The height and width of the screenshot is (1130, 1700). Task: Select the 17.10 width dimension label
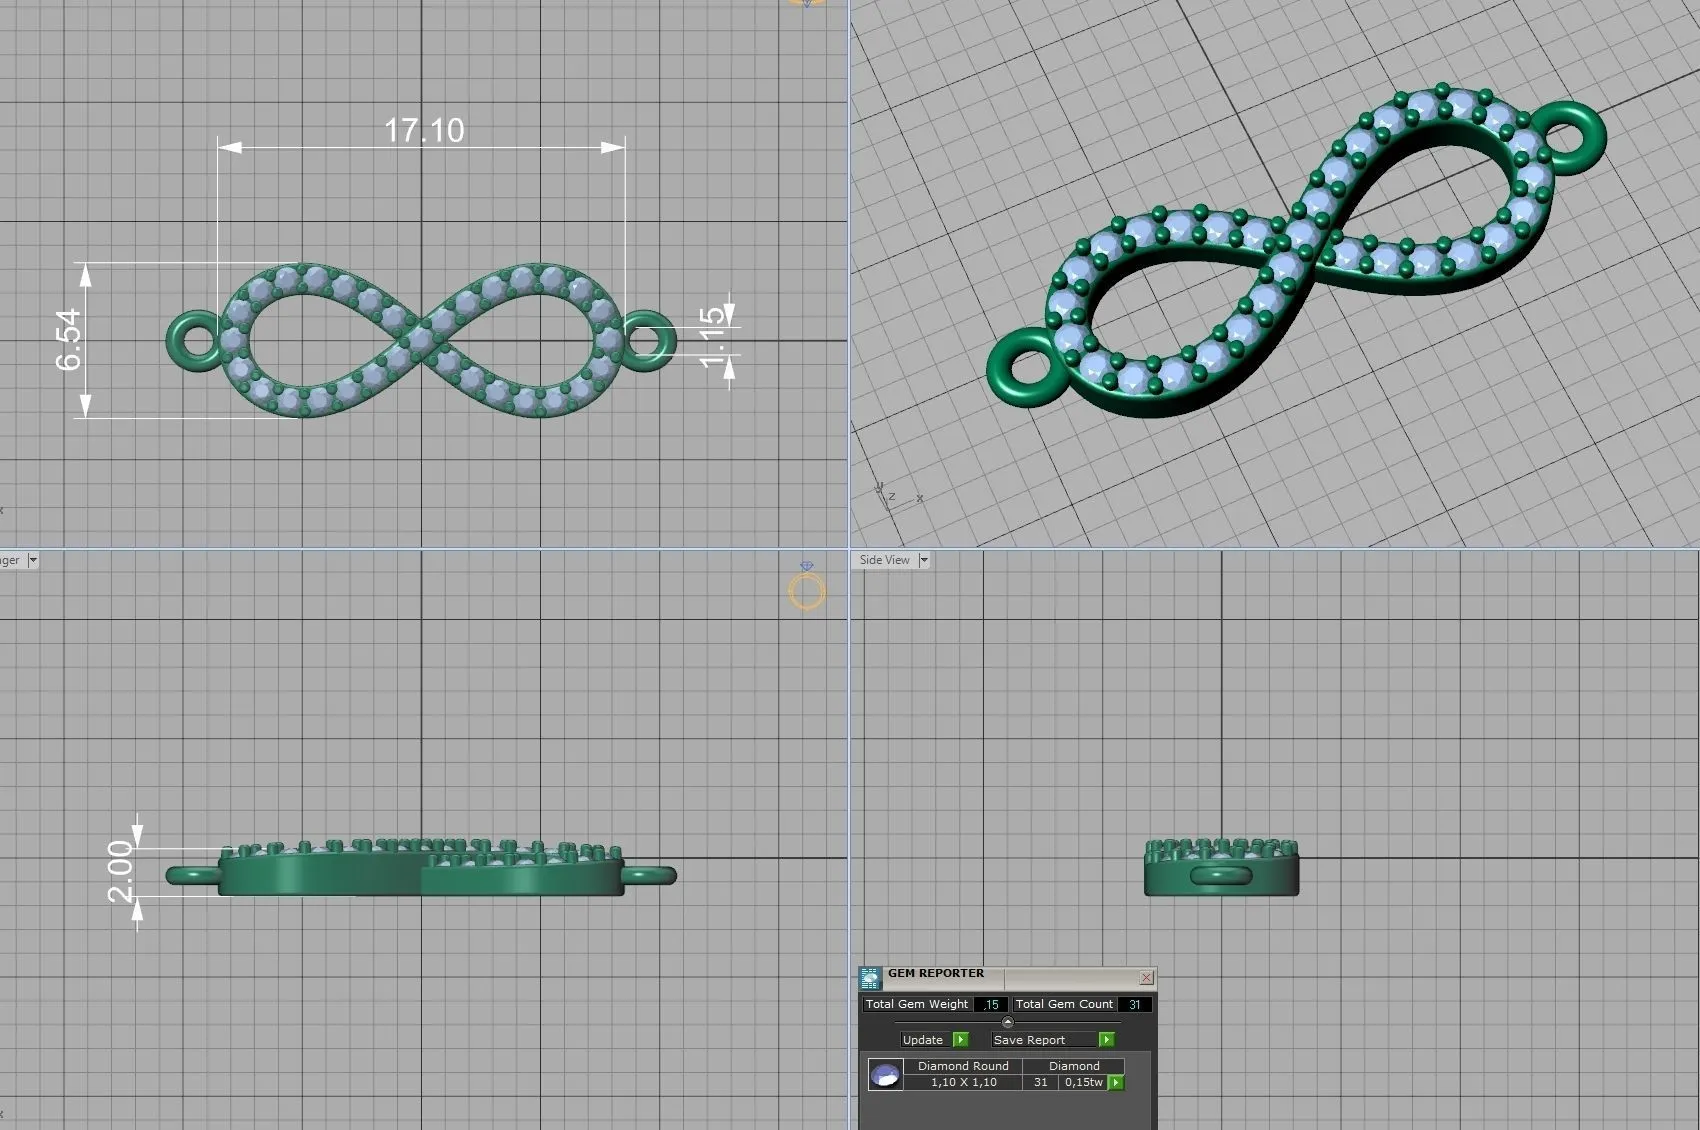[x=424, y=131]
